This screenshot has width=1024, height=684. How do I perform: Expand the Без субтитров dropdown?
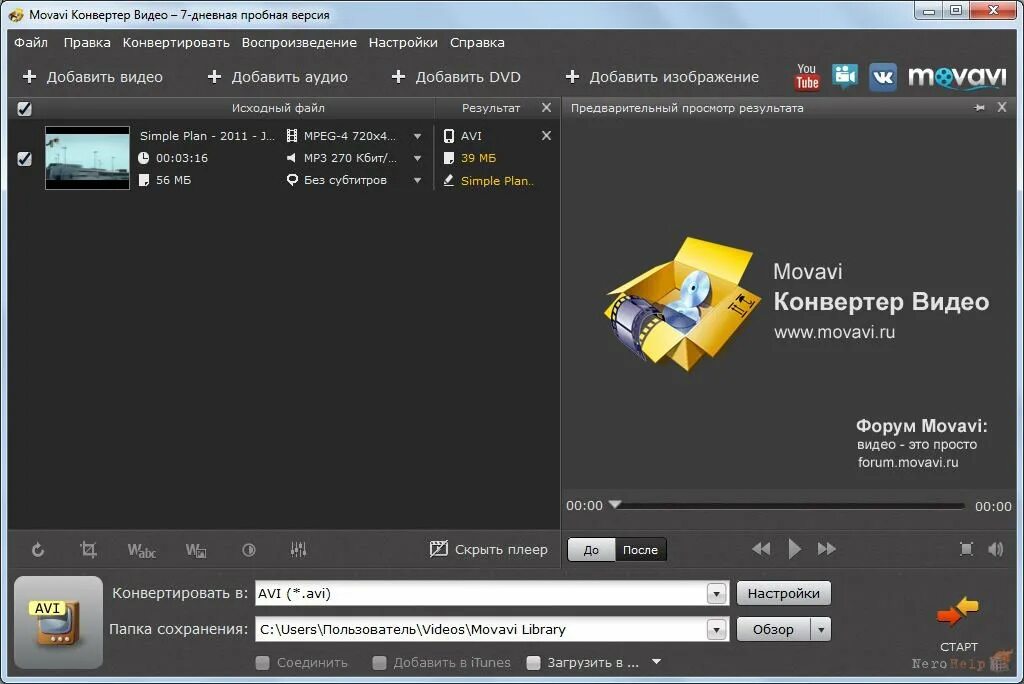tap(417, 180)
